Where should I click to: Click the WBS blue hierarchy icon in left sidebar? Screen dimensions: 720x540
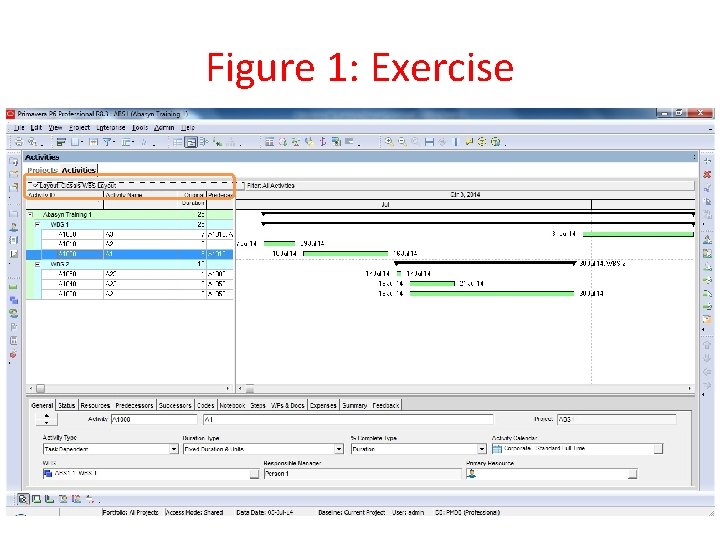[x=13, y=300]
